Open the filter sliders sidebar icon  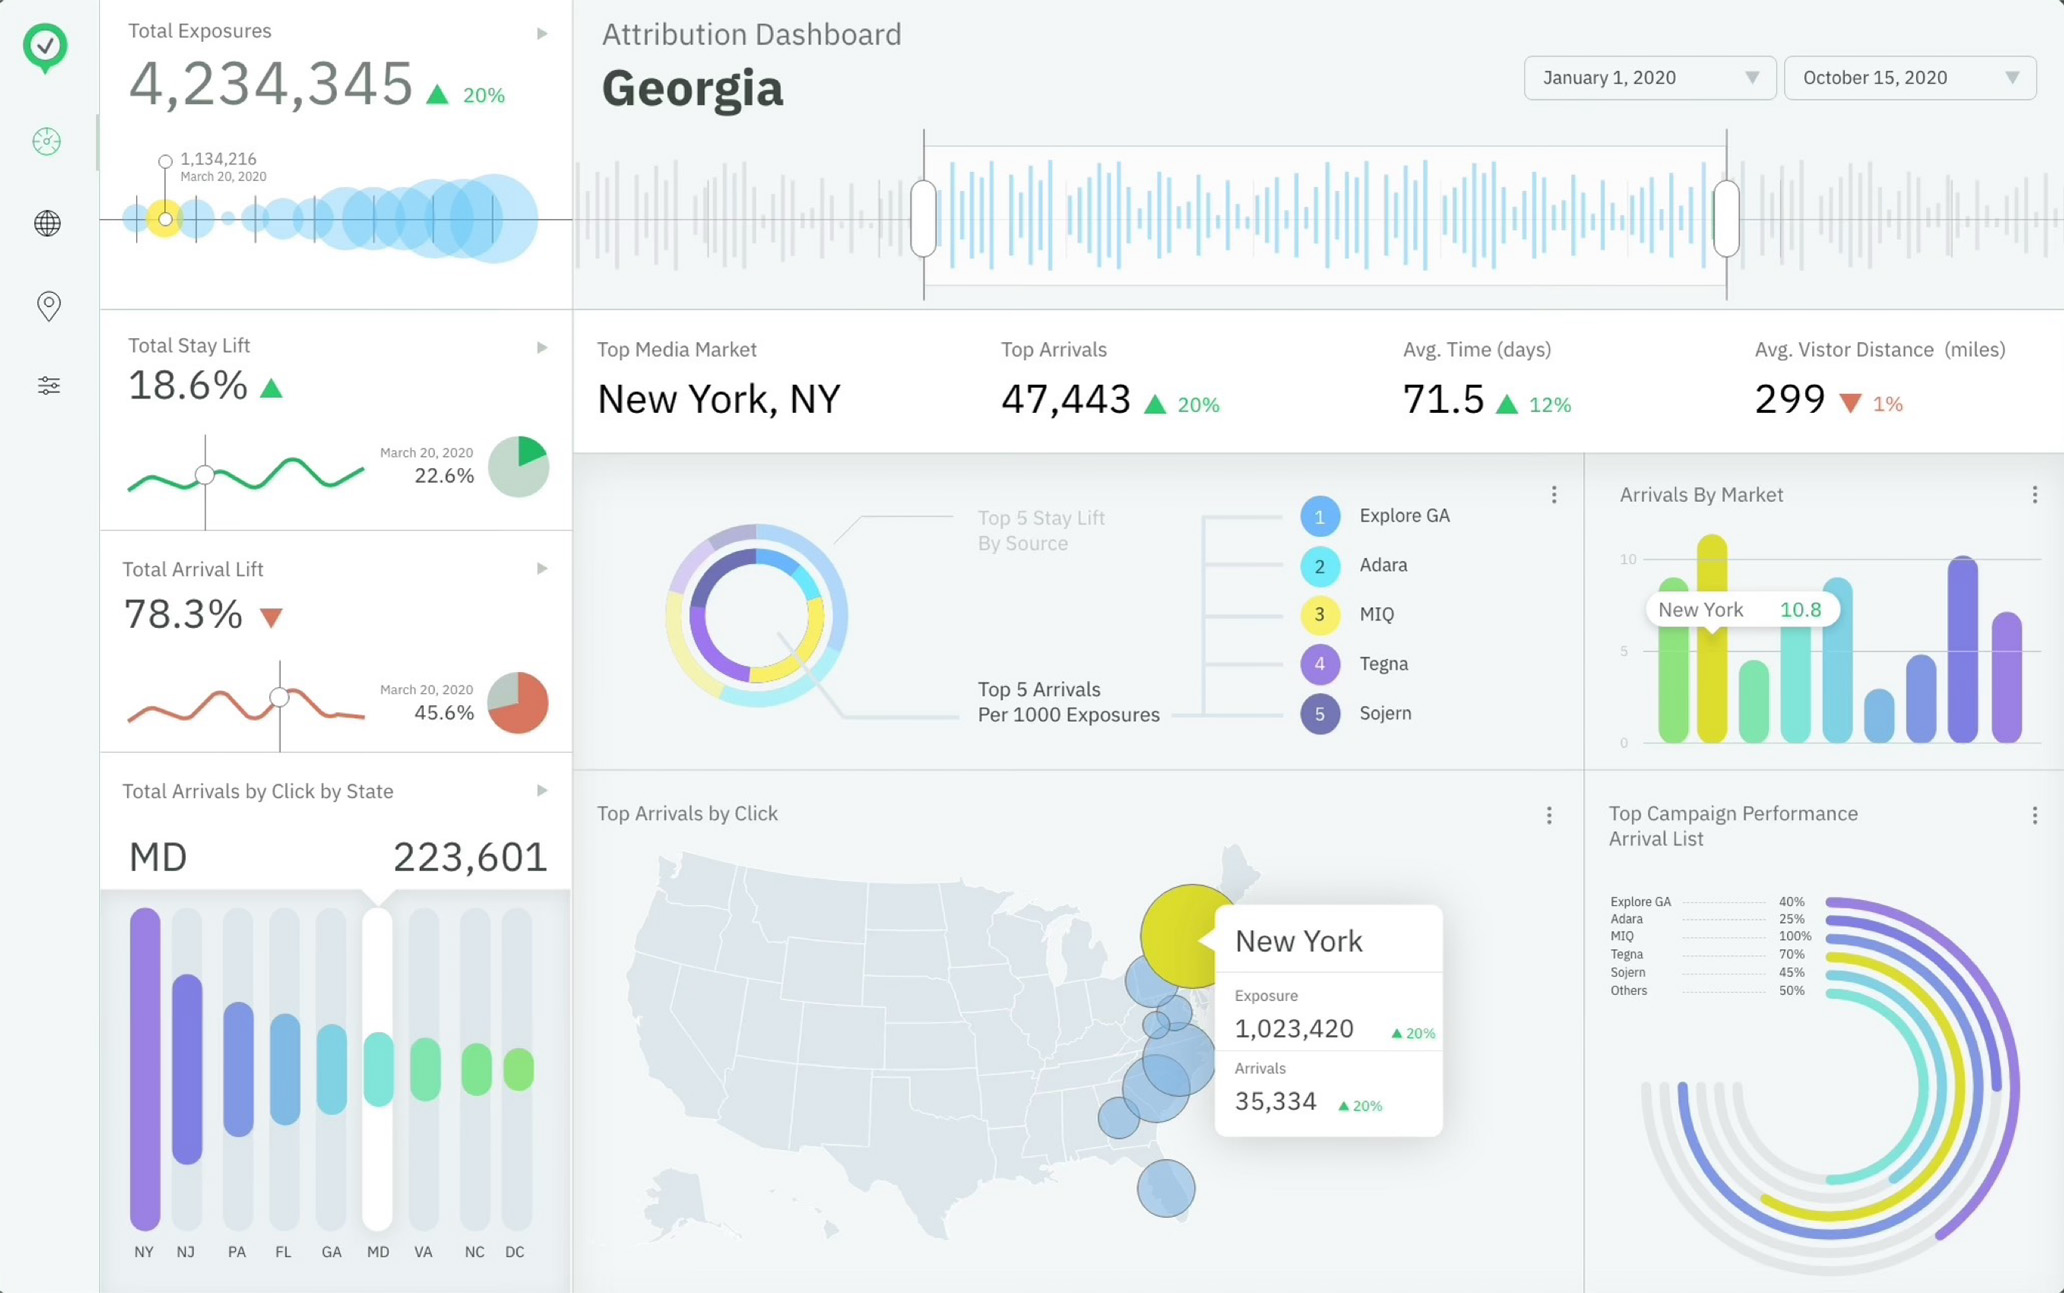(x=48, y=386)
